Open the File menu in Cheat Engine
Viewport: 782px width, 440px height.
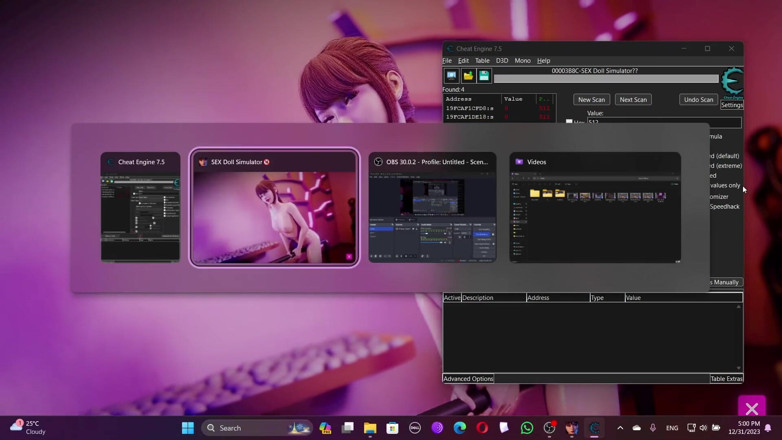coord(447,61)
